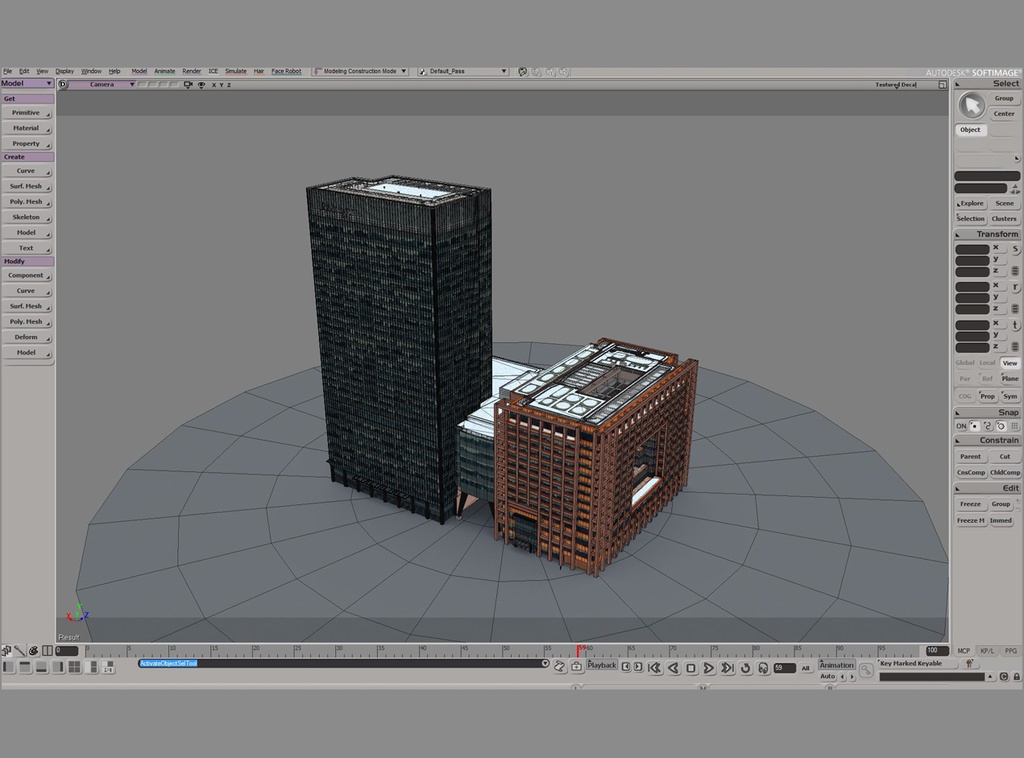Screen dimensions: 1024x758
Task: Enable grid snapping icon in Snap panel
Action: click(1014, 426)
